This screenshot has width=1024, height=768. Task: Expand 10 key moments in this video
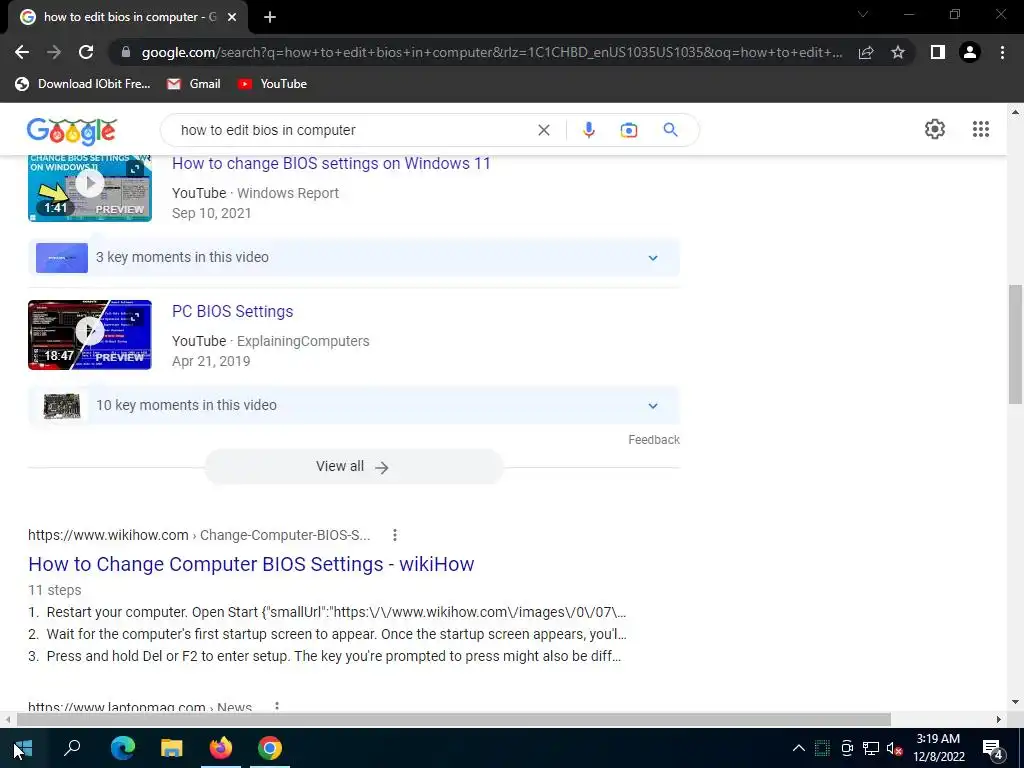[353, 406]
